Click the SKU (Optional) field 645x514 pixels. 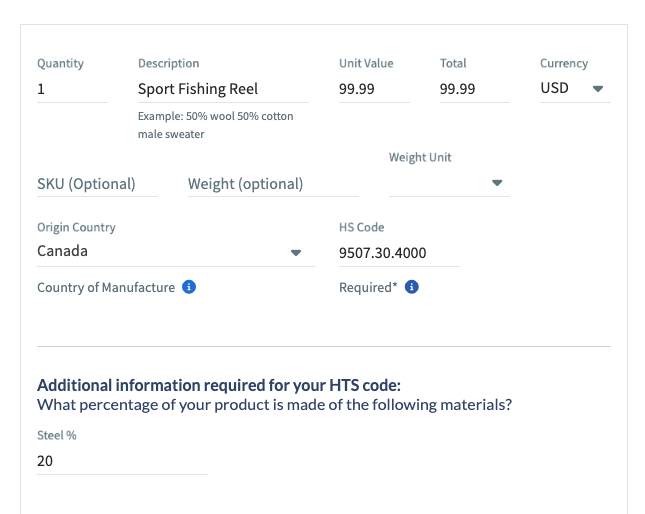pos(97,183)
